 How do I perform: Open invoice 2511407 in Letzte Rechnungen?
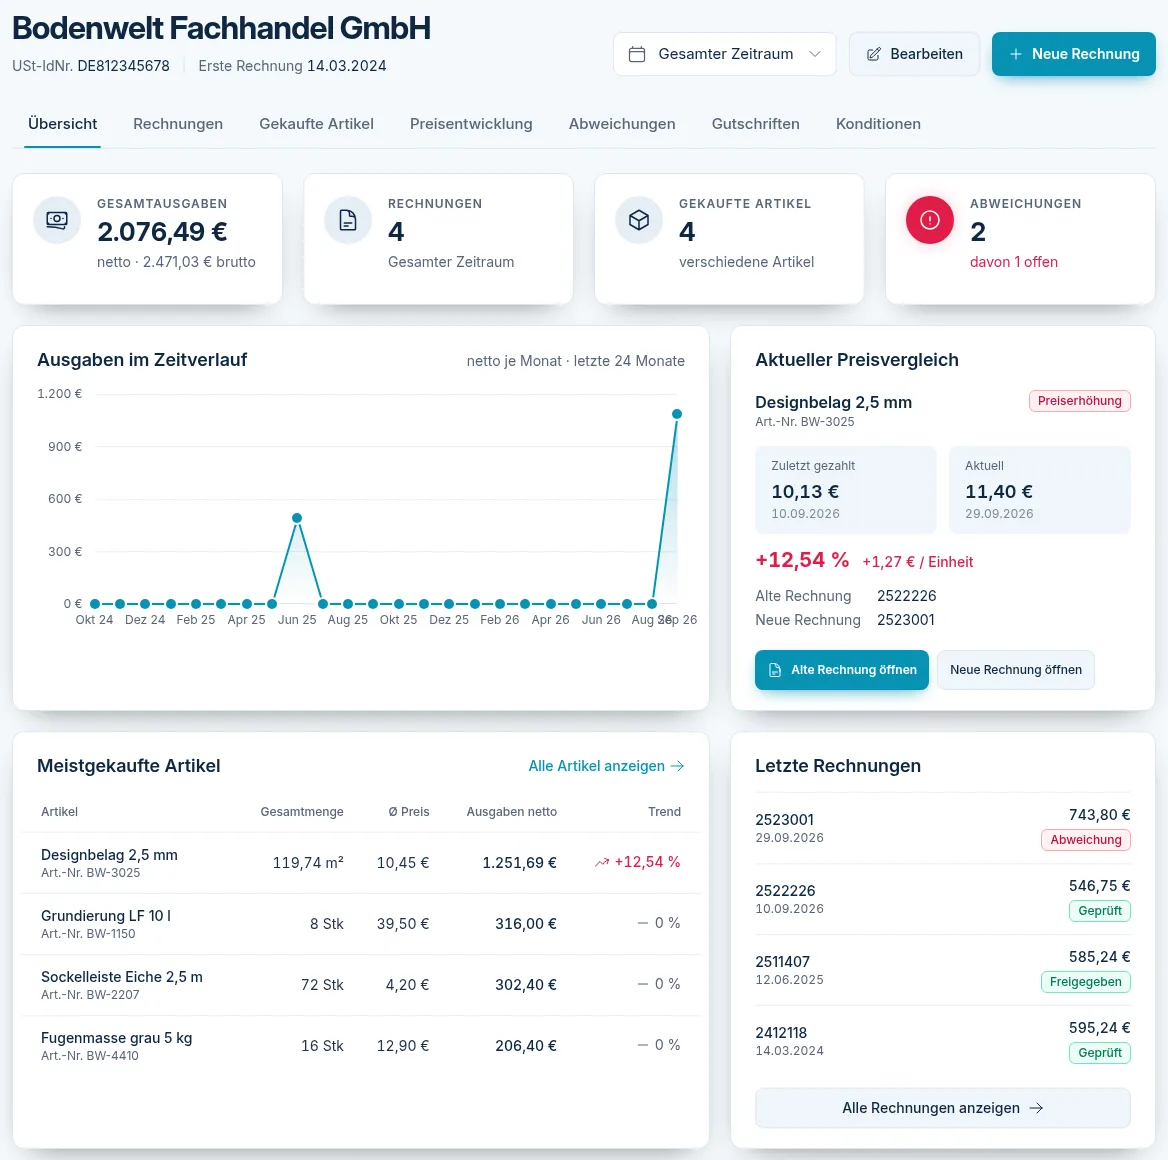click(x=942, y=970)
